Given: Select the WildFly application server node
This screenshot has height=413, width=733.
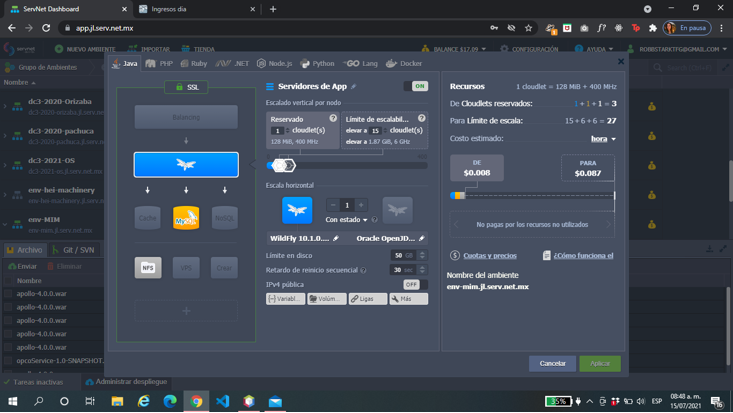Looking at the screenshot, I should (186, 164).
